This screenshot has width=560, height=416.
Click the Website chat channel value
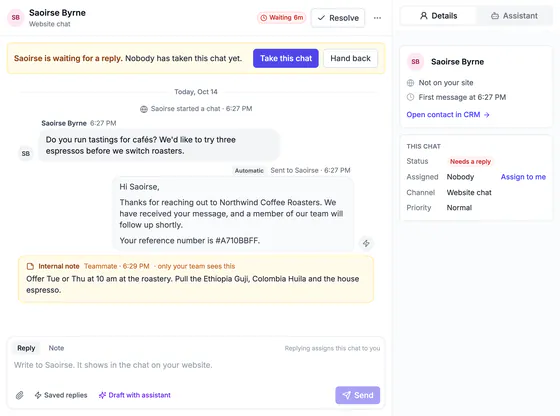[469, 192]
